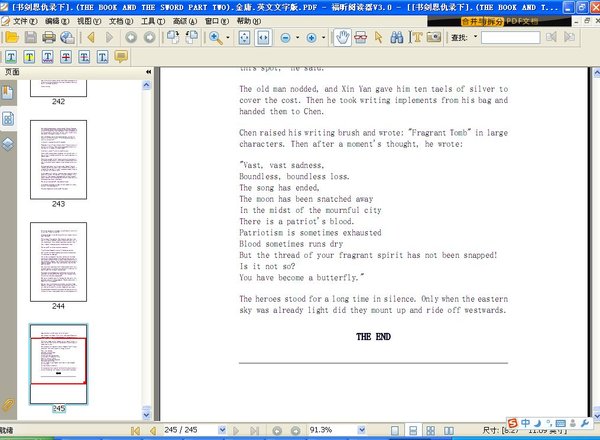Viewport: 600px width, 440px height.
Task: Open the 文档 Document menu
Action: (x=121, y=21)
